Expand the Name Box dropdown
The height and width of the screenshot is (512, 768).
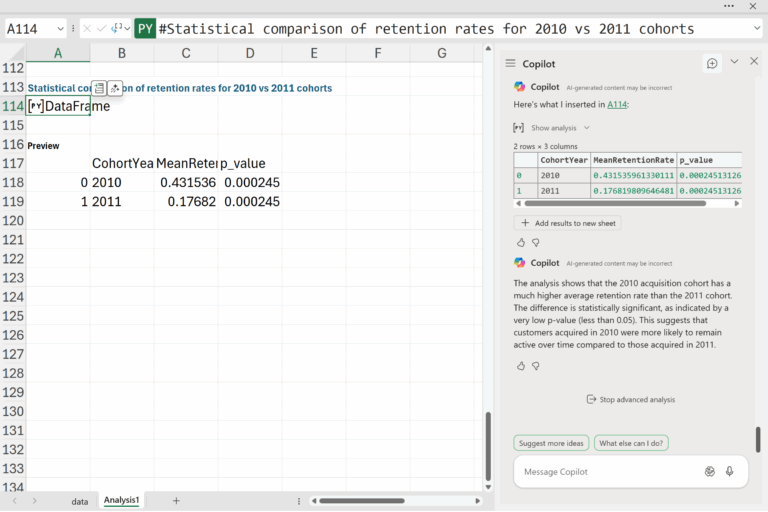pos(61,29)
